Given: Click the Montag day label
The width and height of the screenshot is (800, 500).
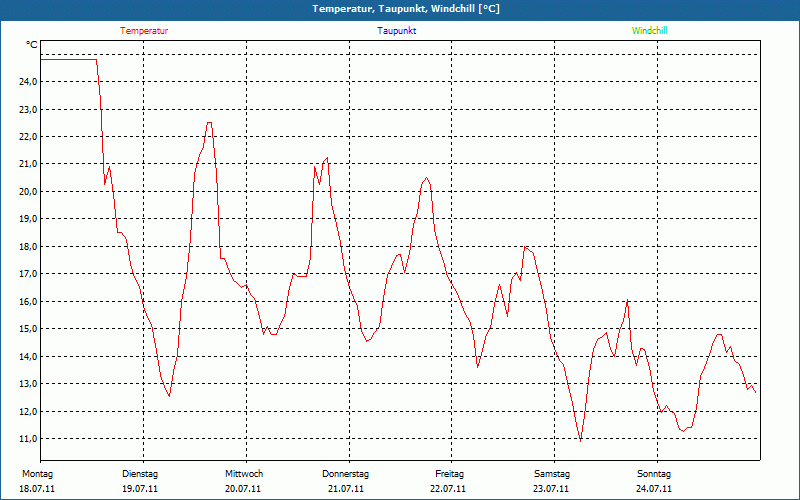Looking at the screenshot, I should (x=37, y=474).
